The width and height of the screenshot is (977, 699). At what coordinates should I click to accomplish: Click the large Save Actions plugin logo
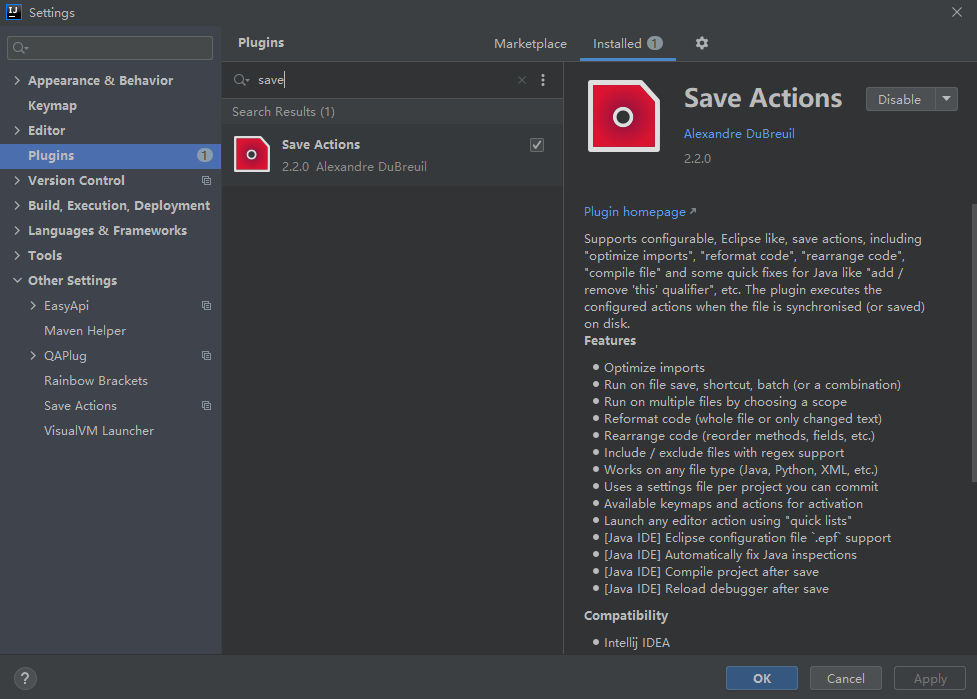coord(623,116)
